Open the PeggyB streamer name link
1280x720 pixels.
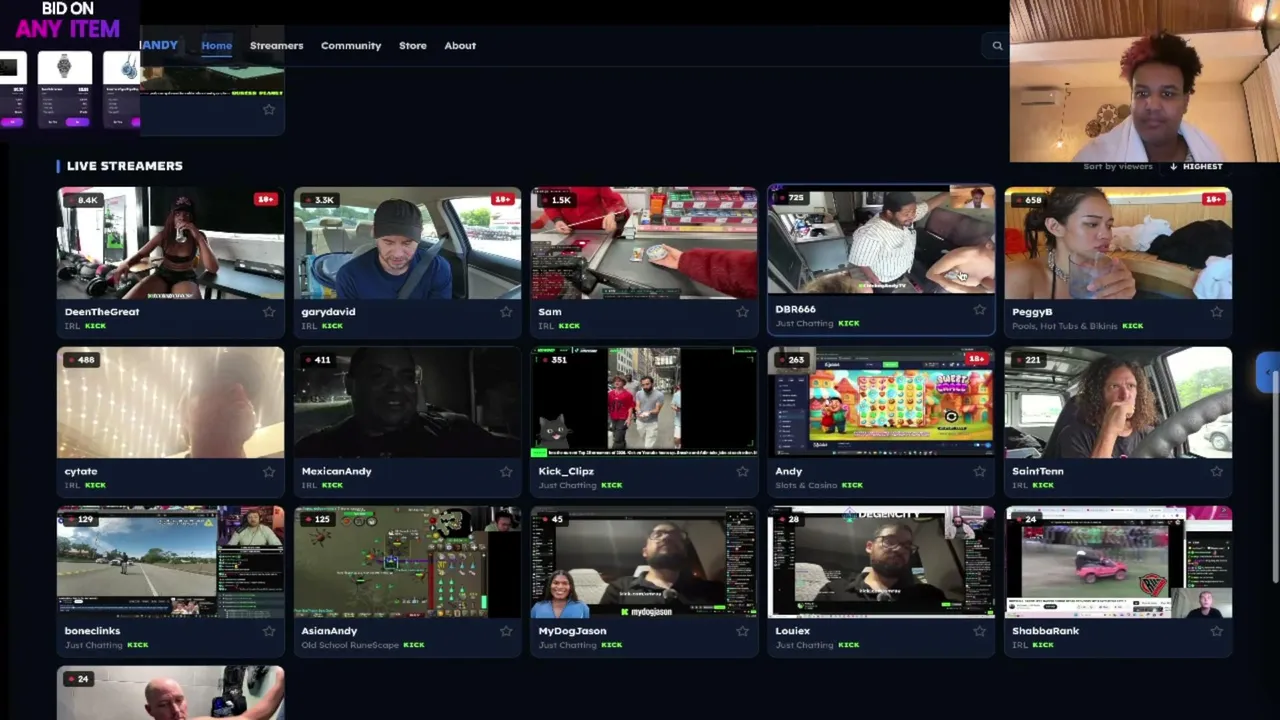[x=1032, y=312]
